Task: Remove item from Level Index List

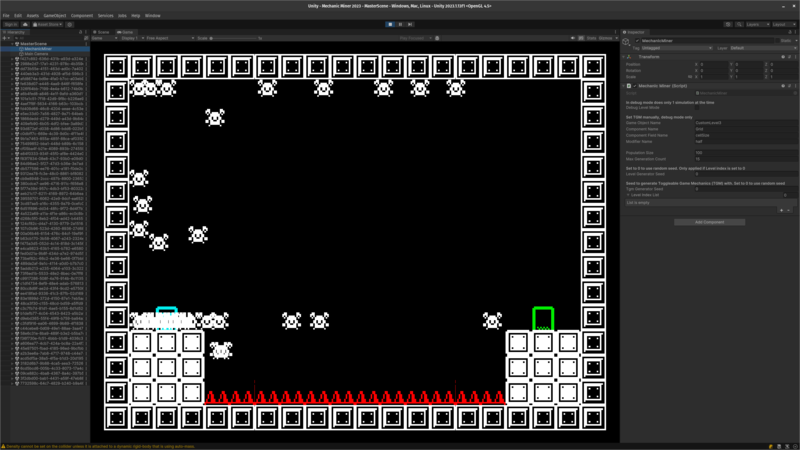Action: point(788,210)
